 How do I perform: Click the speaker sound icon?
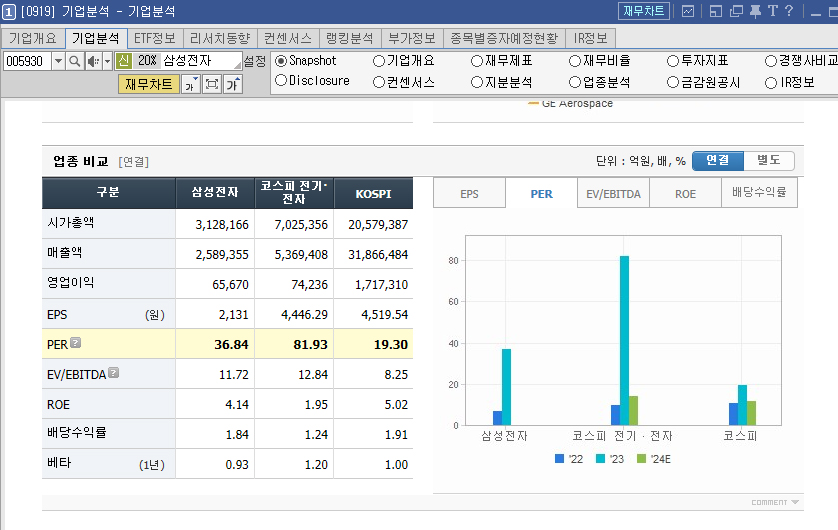click(94, 61)
